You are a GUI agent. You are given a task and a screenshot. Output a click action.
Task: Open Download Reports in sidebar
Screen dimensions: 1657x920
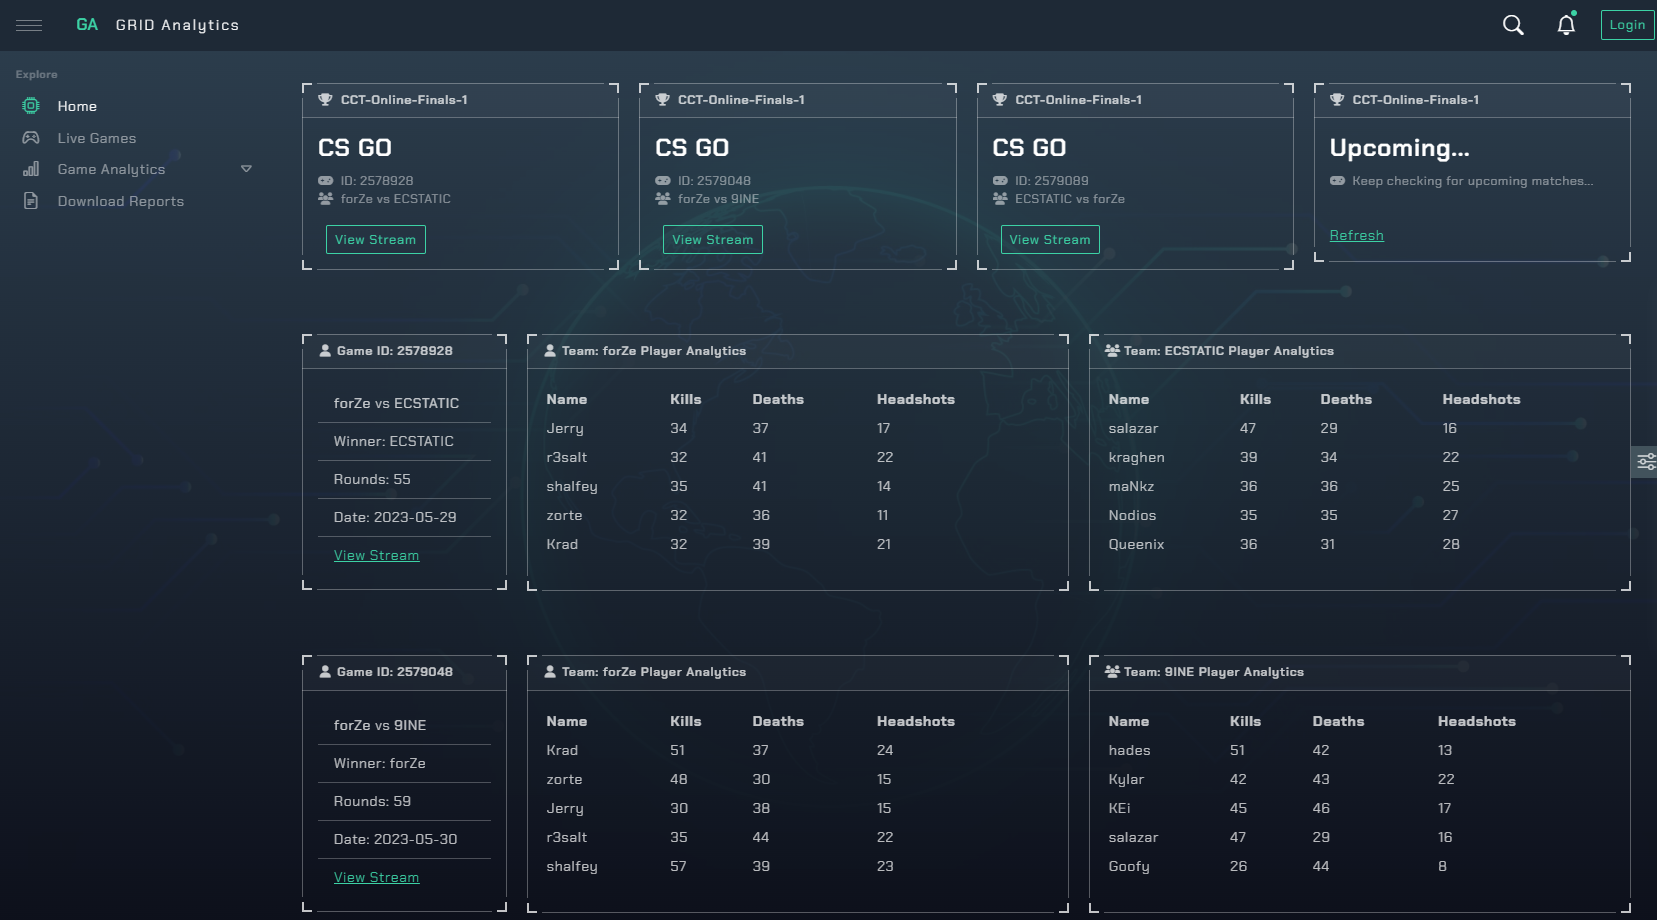point(121,201)
